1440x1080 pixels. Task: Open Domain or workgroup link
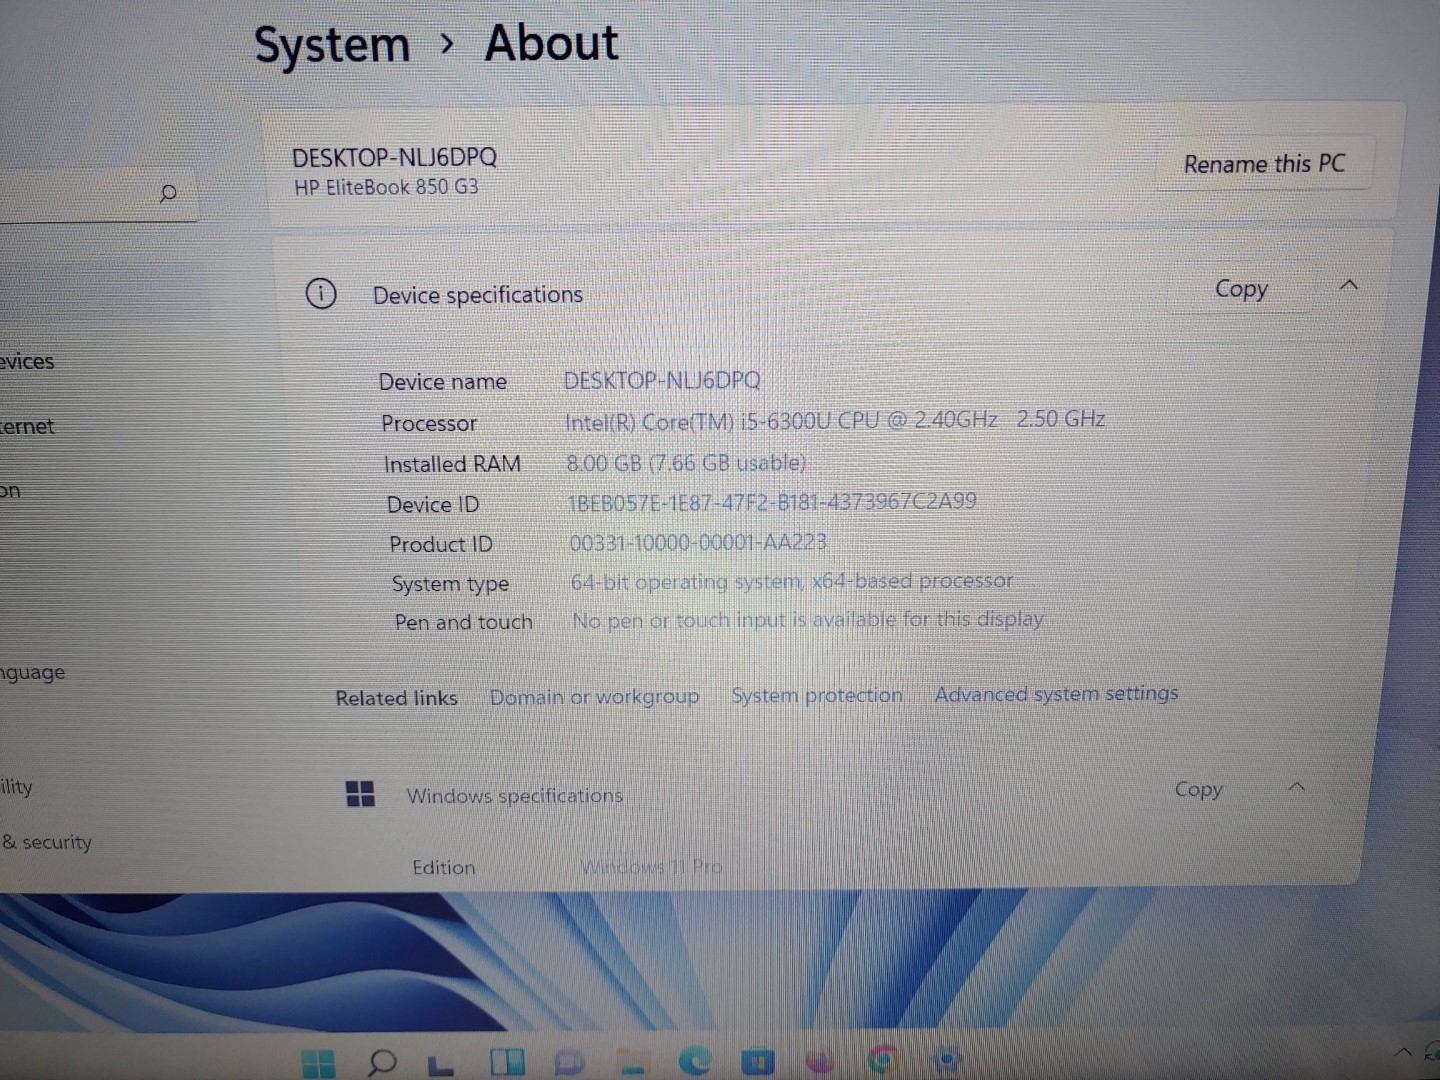pyautogui.click(x=594, y=696)
